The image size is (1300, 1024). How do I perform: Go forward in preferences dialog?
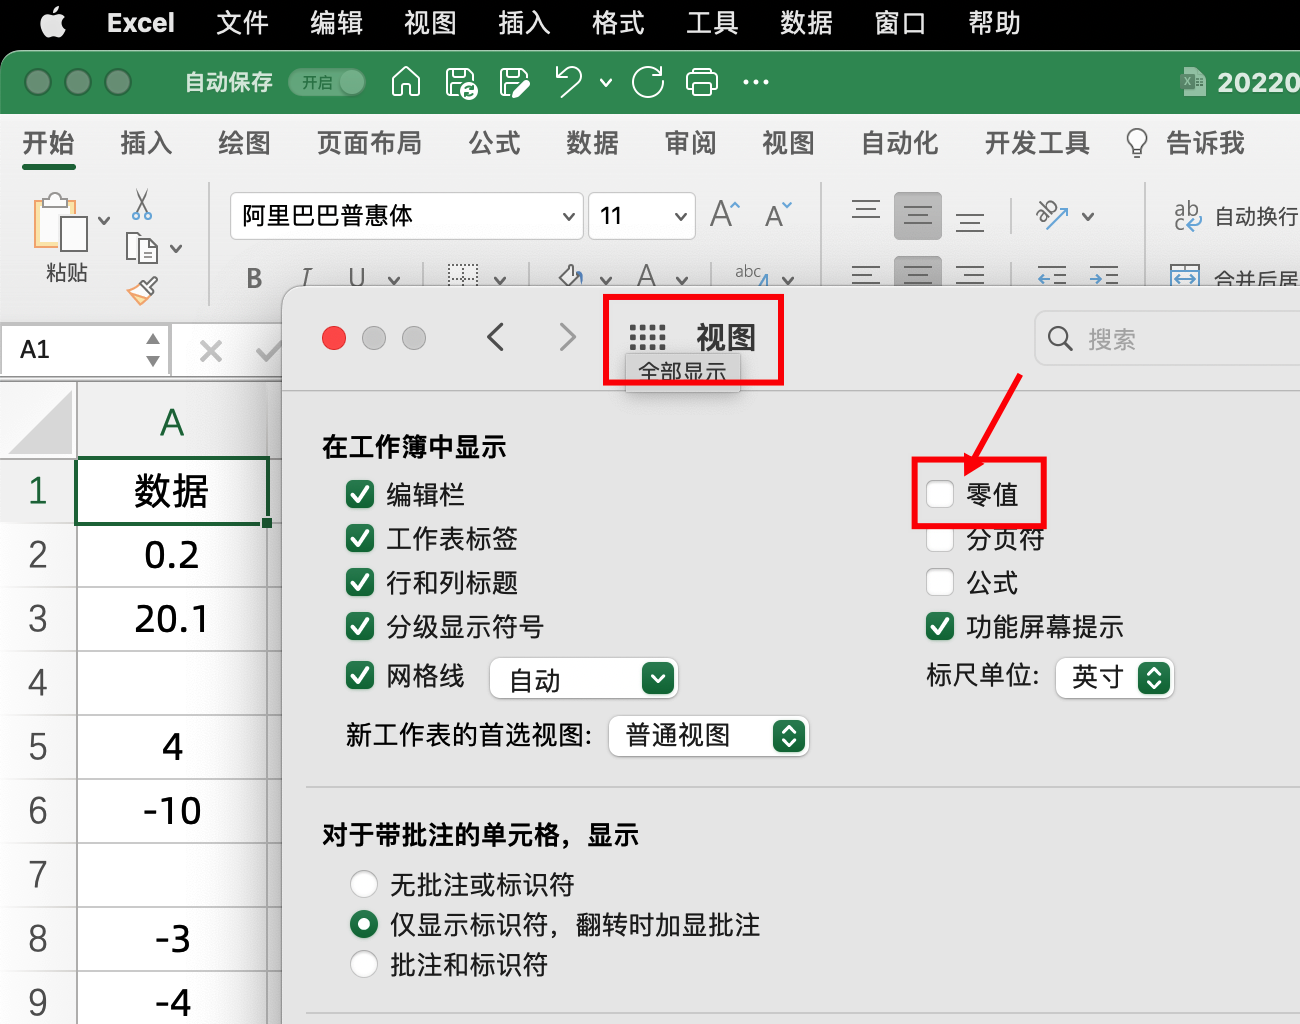point(567,337)
